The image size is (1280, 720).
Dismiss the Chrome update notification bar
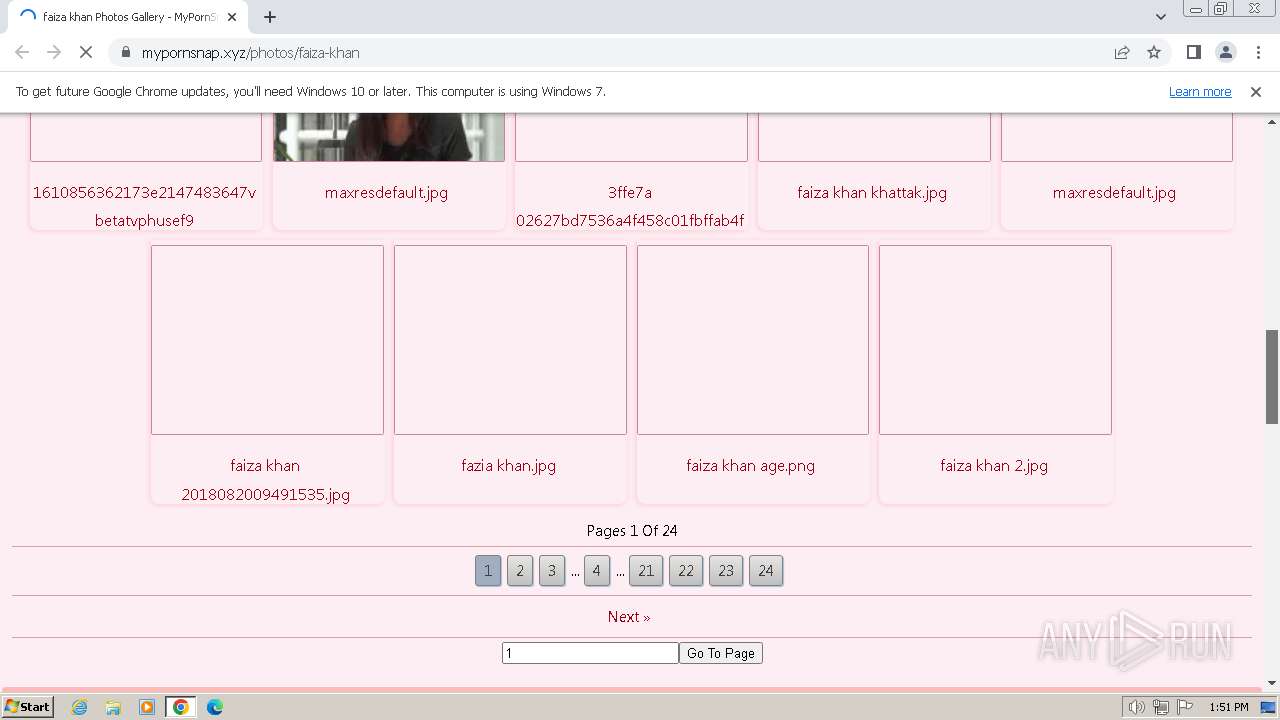tap(1256, 91)
